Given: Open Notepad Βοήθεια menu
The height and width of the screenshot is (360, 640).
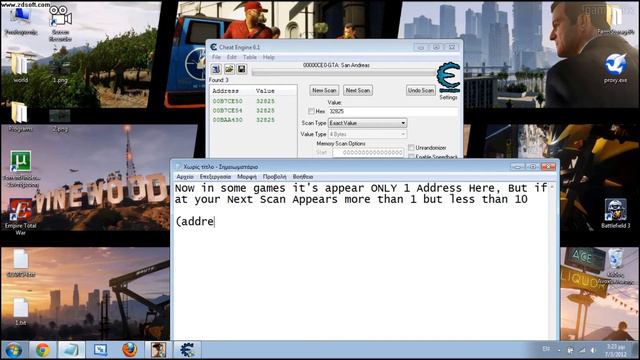Looking at the screenshot, I should point(303,177).
